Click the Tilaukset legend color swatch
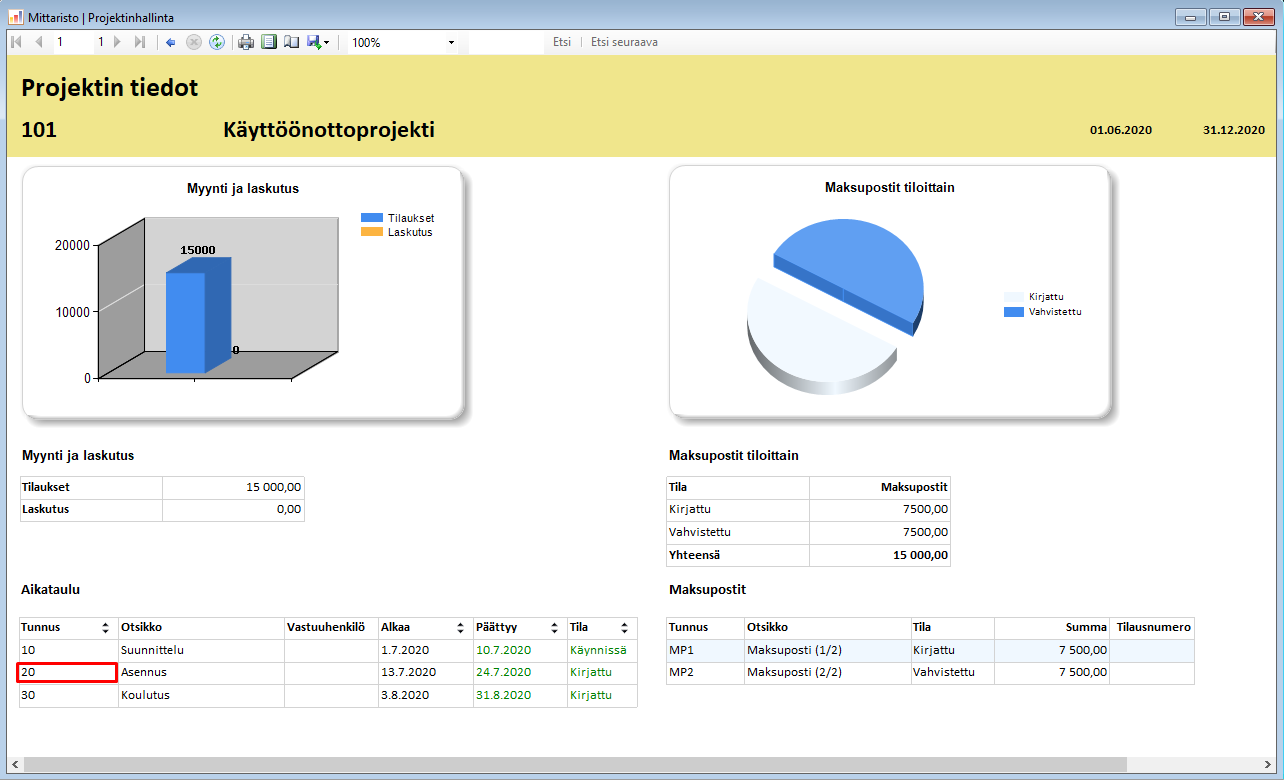Viewport: 1284px width, 780px height. pyautogui.click(x=372, y=218)
